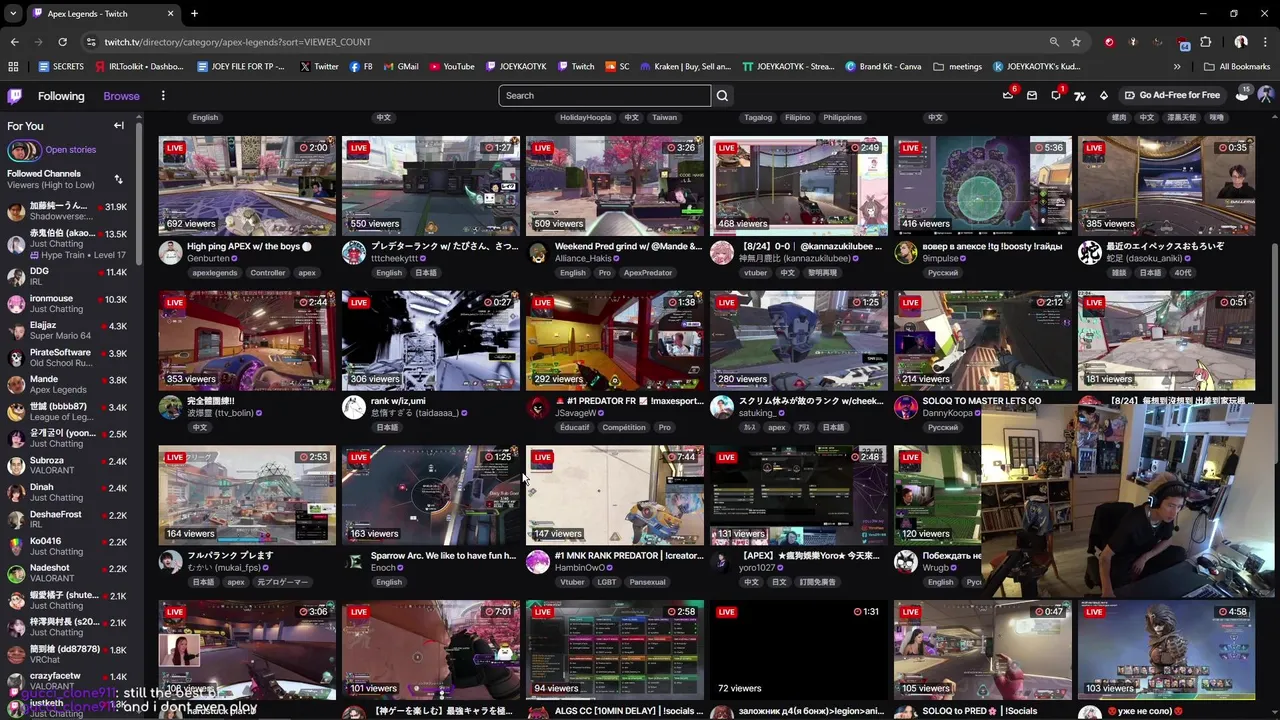Open the SECRETS bookmark

61,67
